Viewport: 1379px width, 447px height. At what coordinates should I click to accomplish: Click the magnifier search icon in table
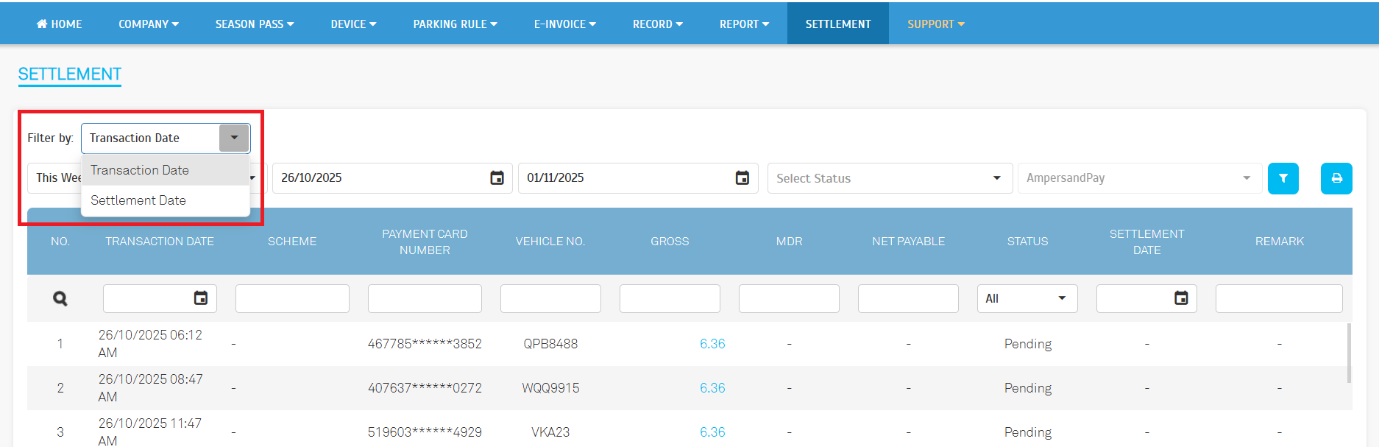(60, 298)
